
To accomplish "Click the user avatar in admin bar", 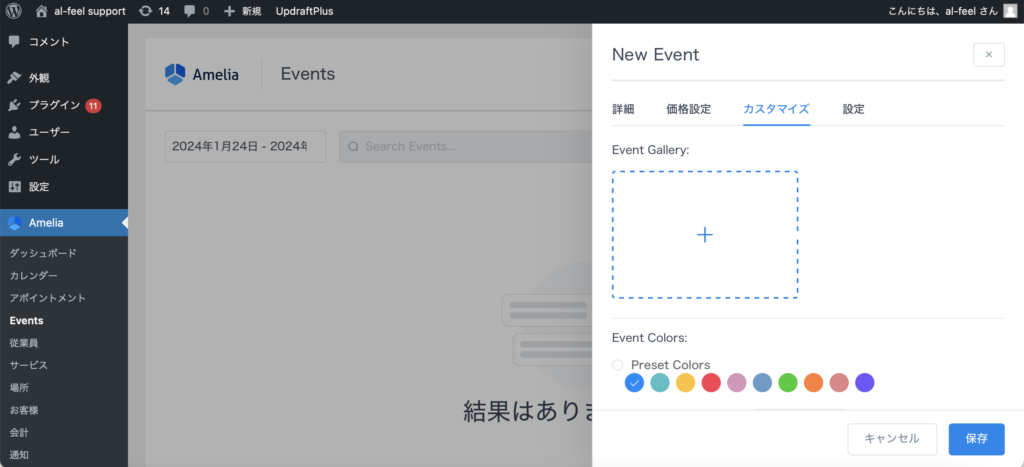I will pyautogui.click(x=1010, y=11).
